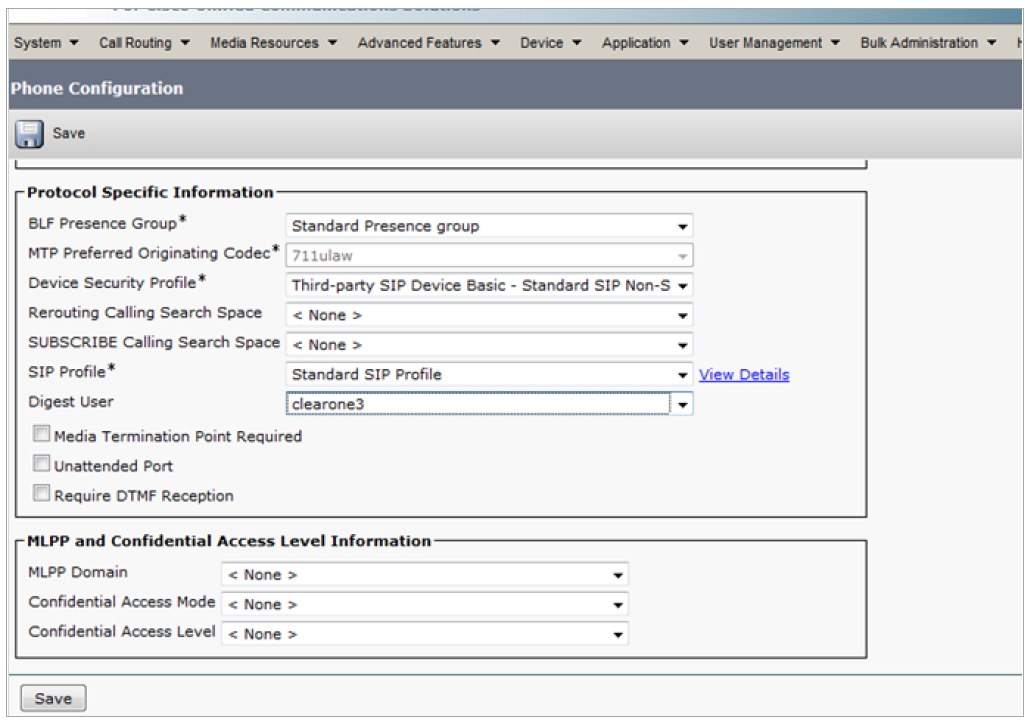Open the Application menu

click(x=645, y=43)
